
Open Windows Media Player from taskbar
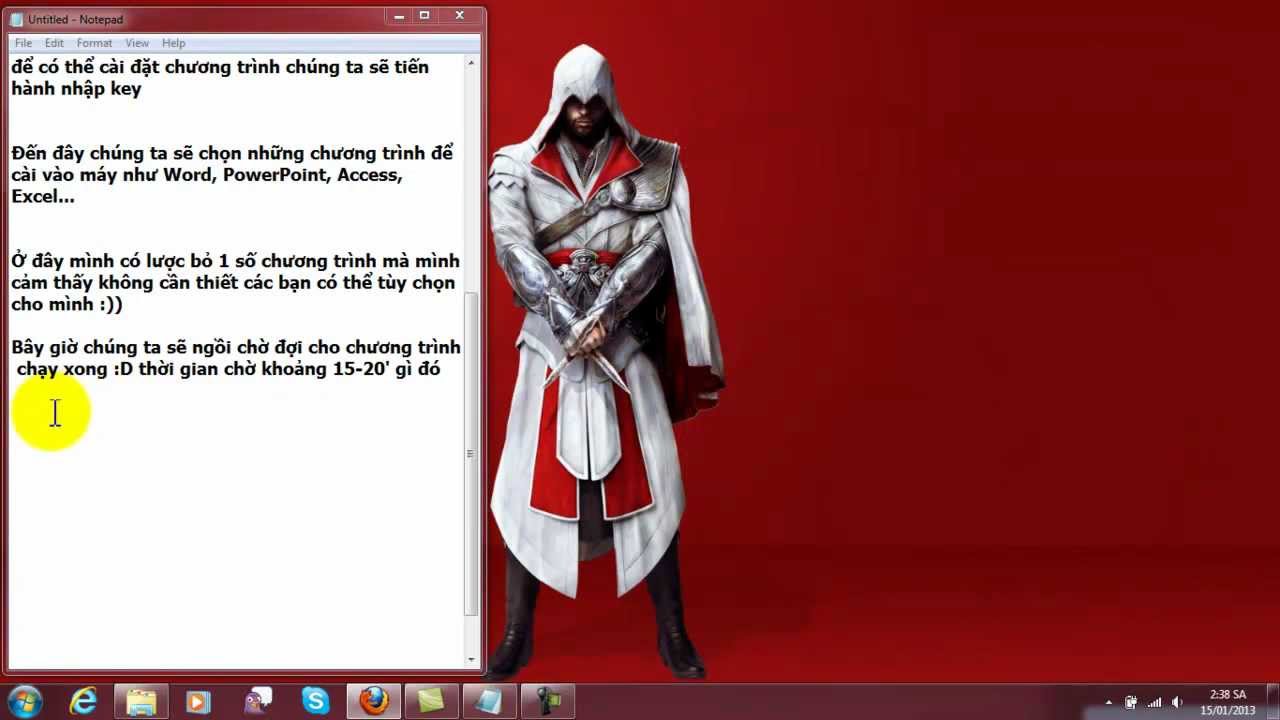point(199,701)
